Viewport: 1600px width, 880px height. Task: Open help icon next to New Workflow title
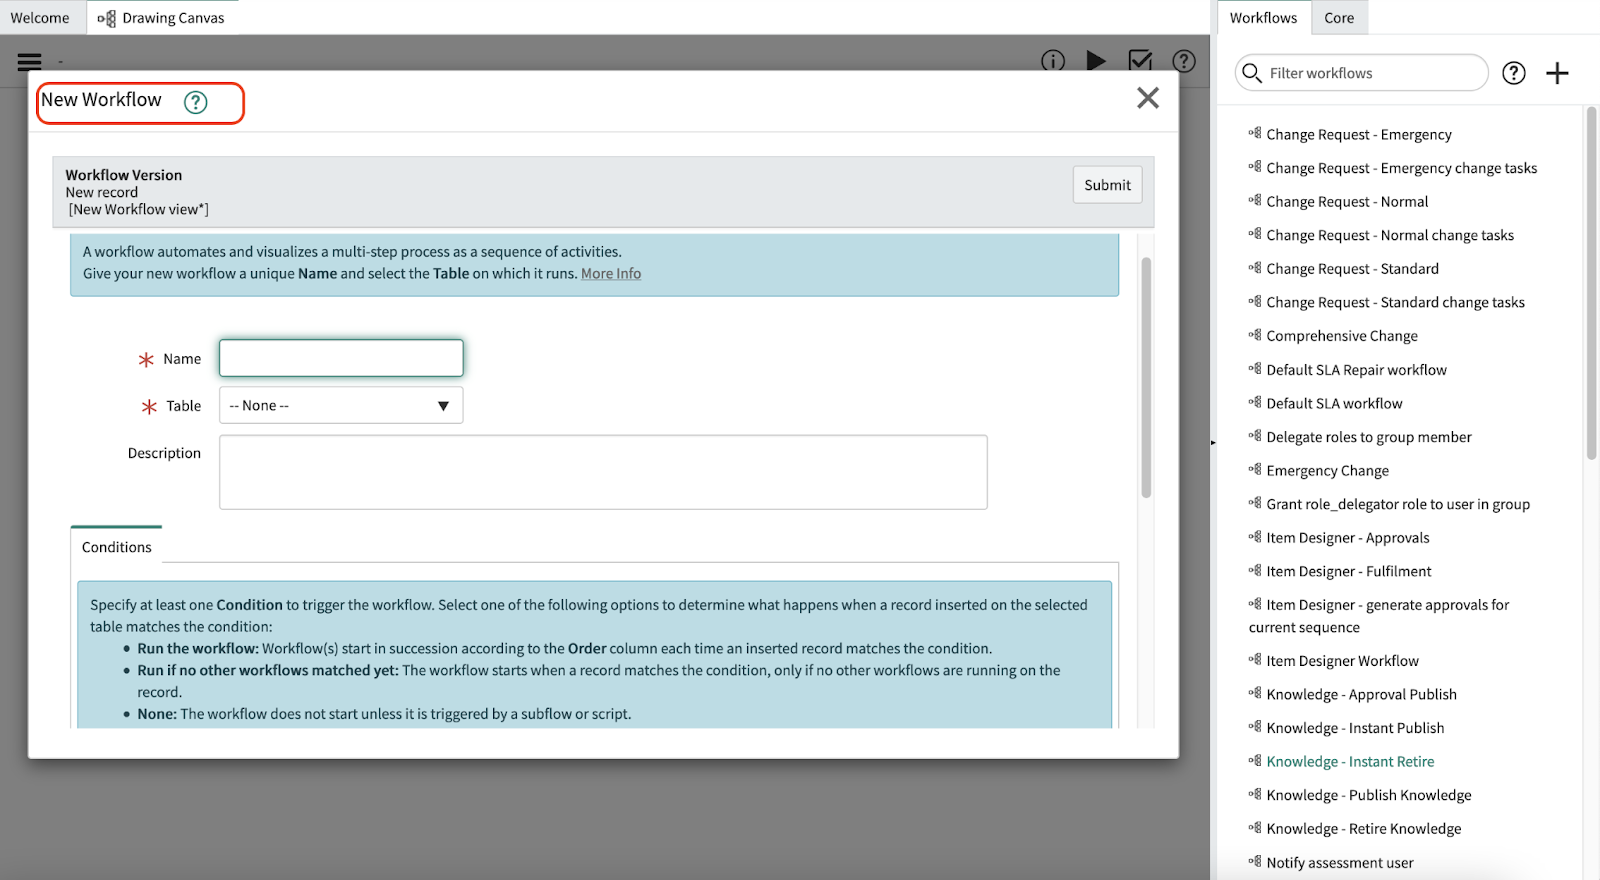(196, 102)
